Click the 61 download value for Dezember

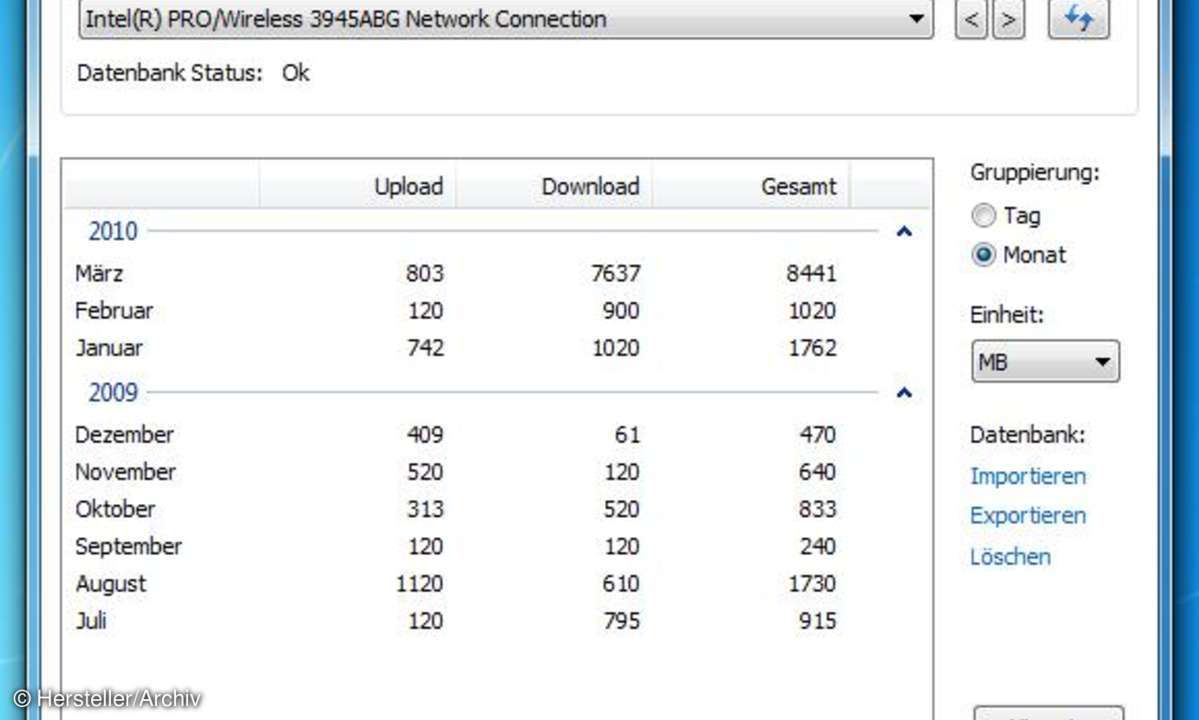coord(627,434)
